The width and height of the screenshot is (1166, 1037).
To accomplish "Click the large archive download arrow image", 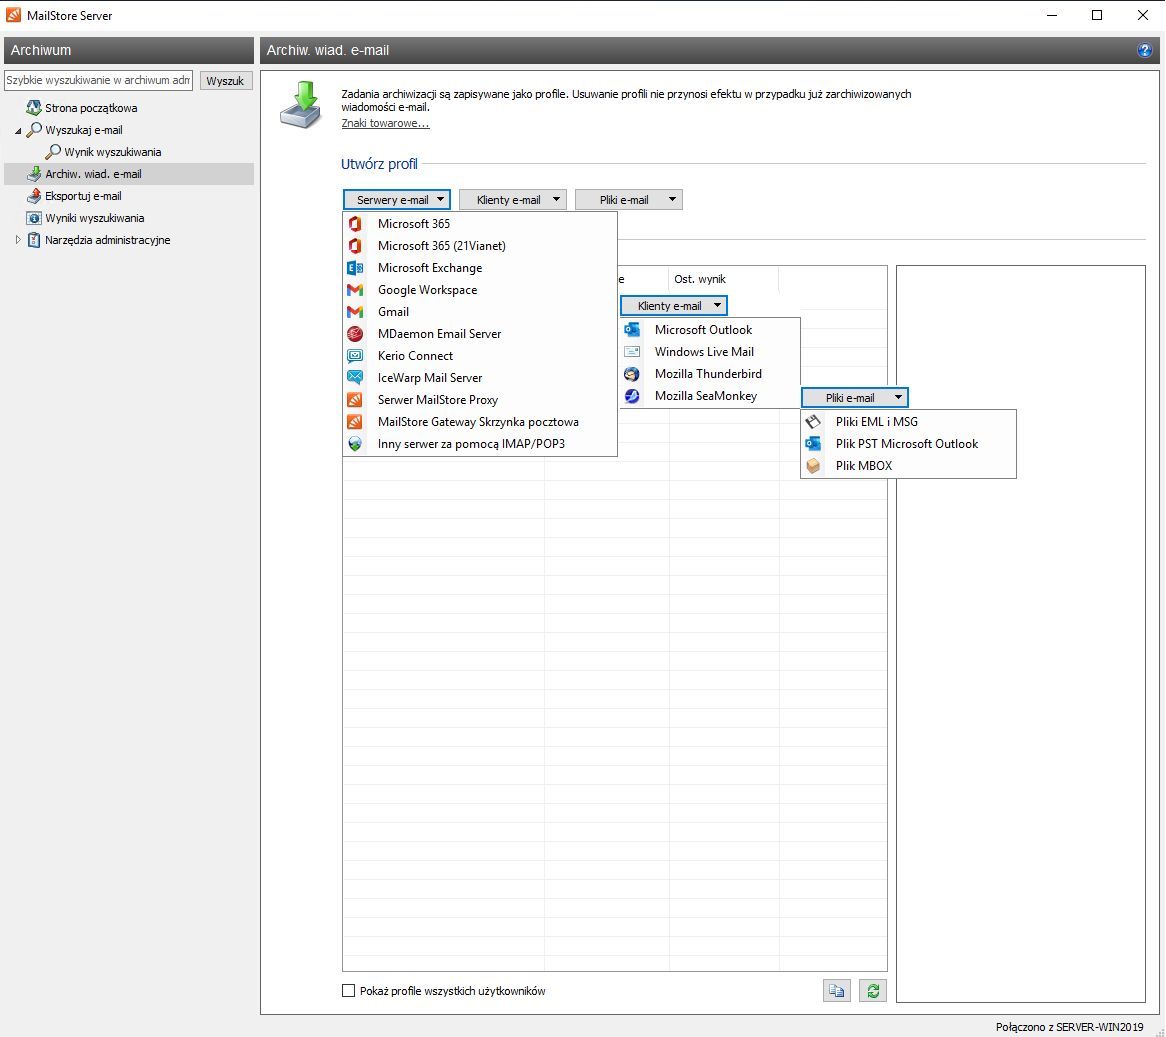I will click(301, 106).
